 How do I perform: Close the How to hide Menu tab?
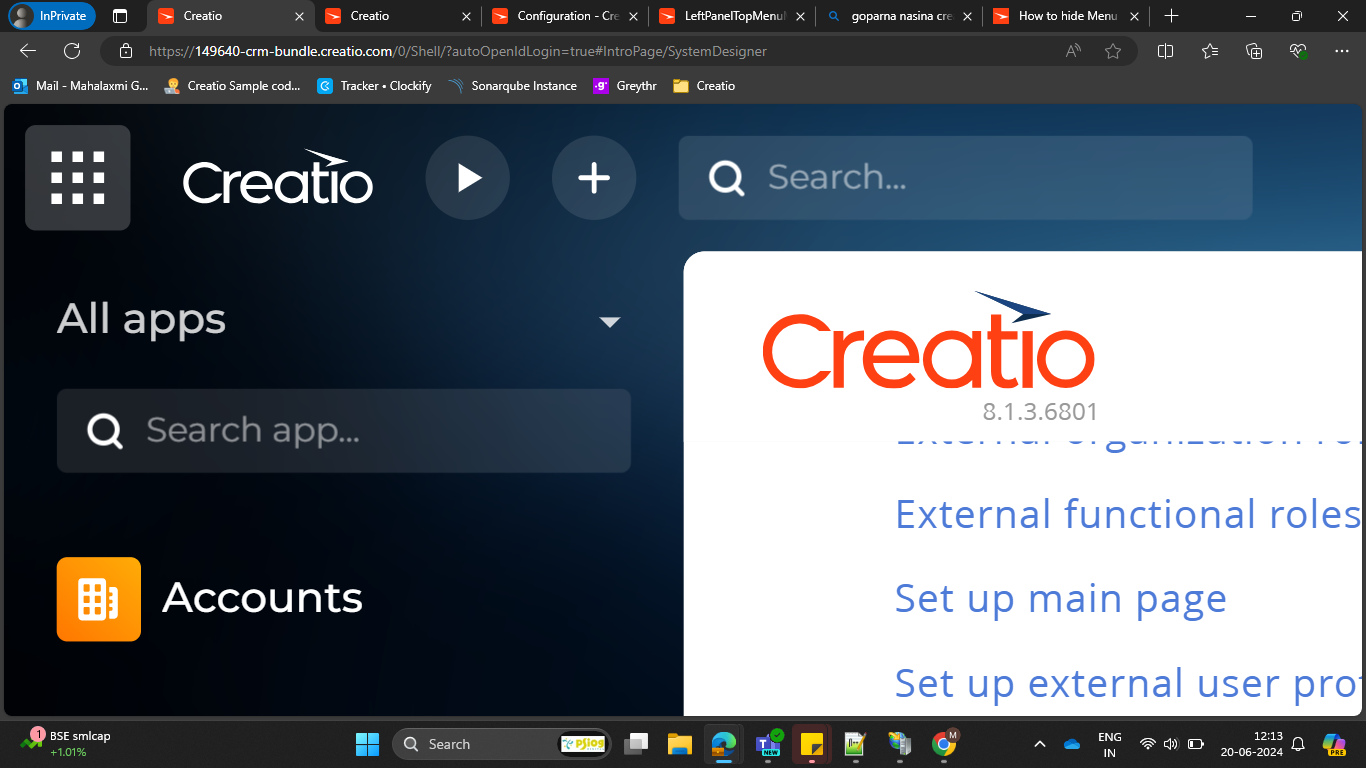click(1134, 16)
